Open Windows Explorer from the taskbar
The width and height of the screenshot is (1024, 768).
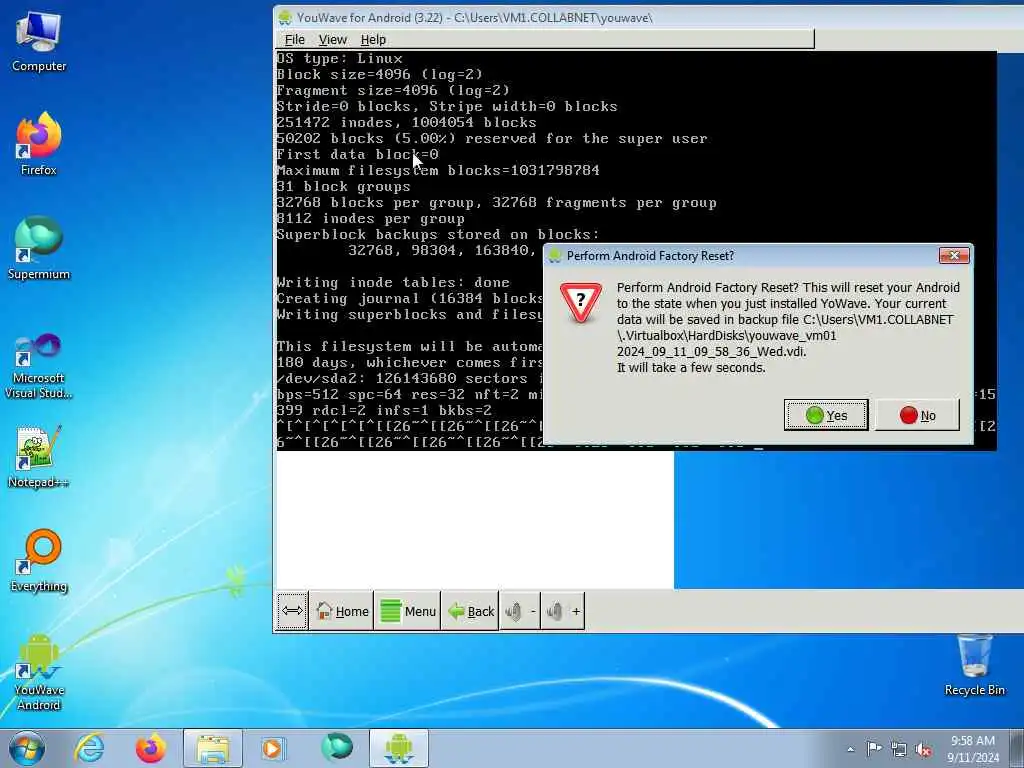pos(213,748)
